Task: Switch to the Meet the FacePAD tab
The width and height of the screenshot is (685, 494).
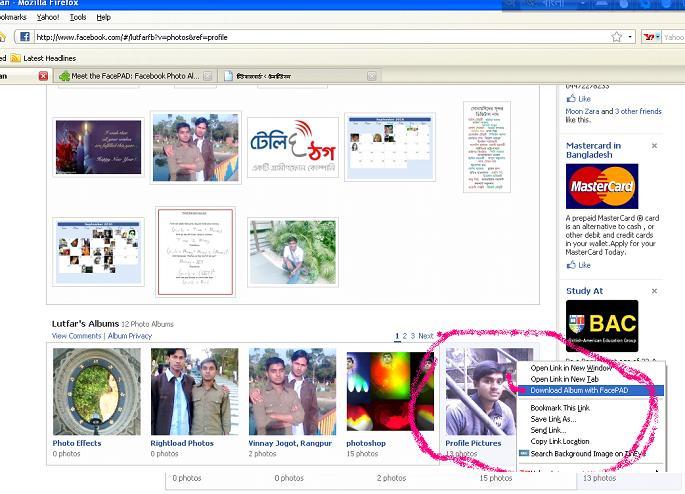Action: [135, 76]
